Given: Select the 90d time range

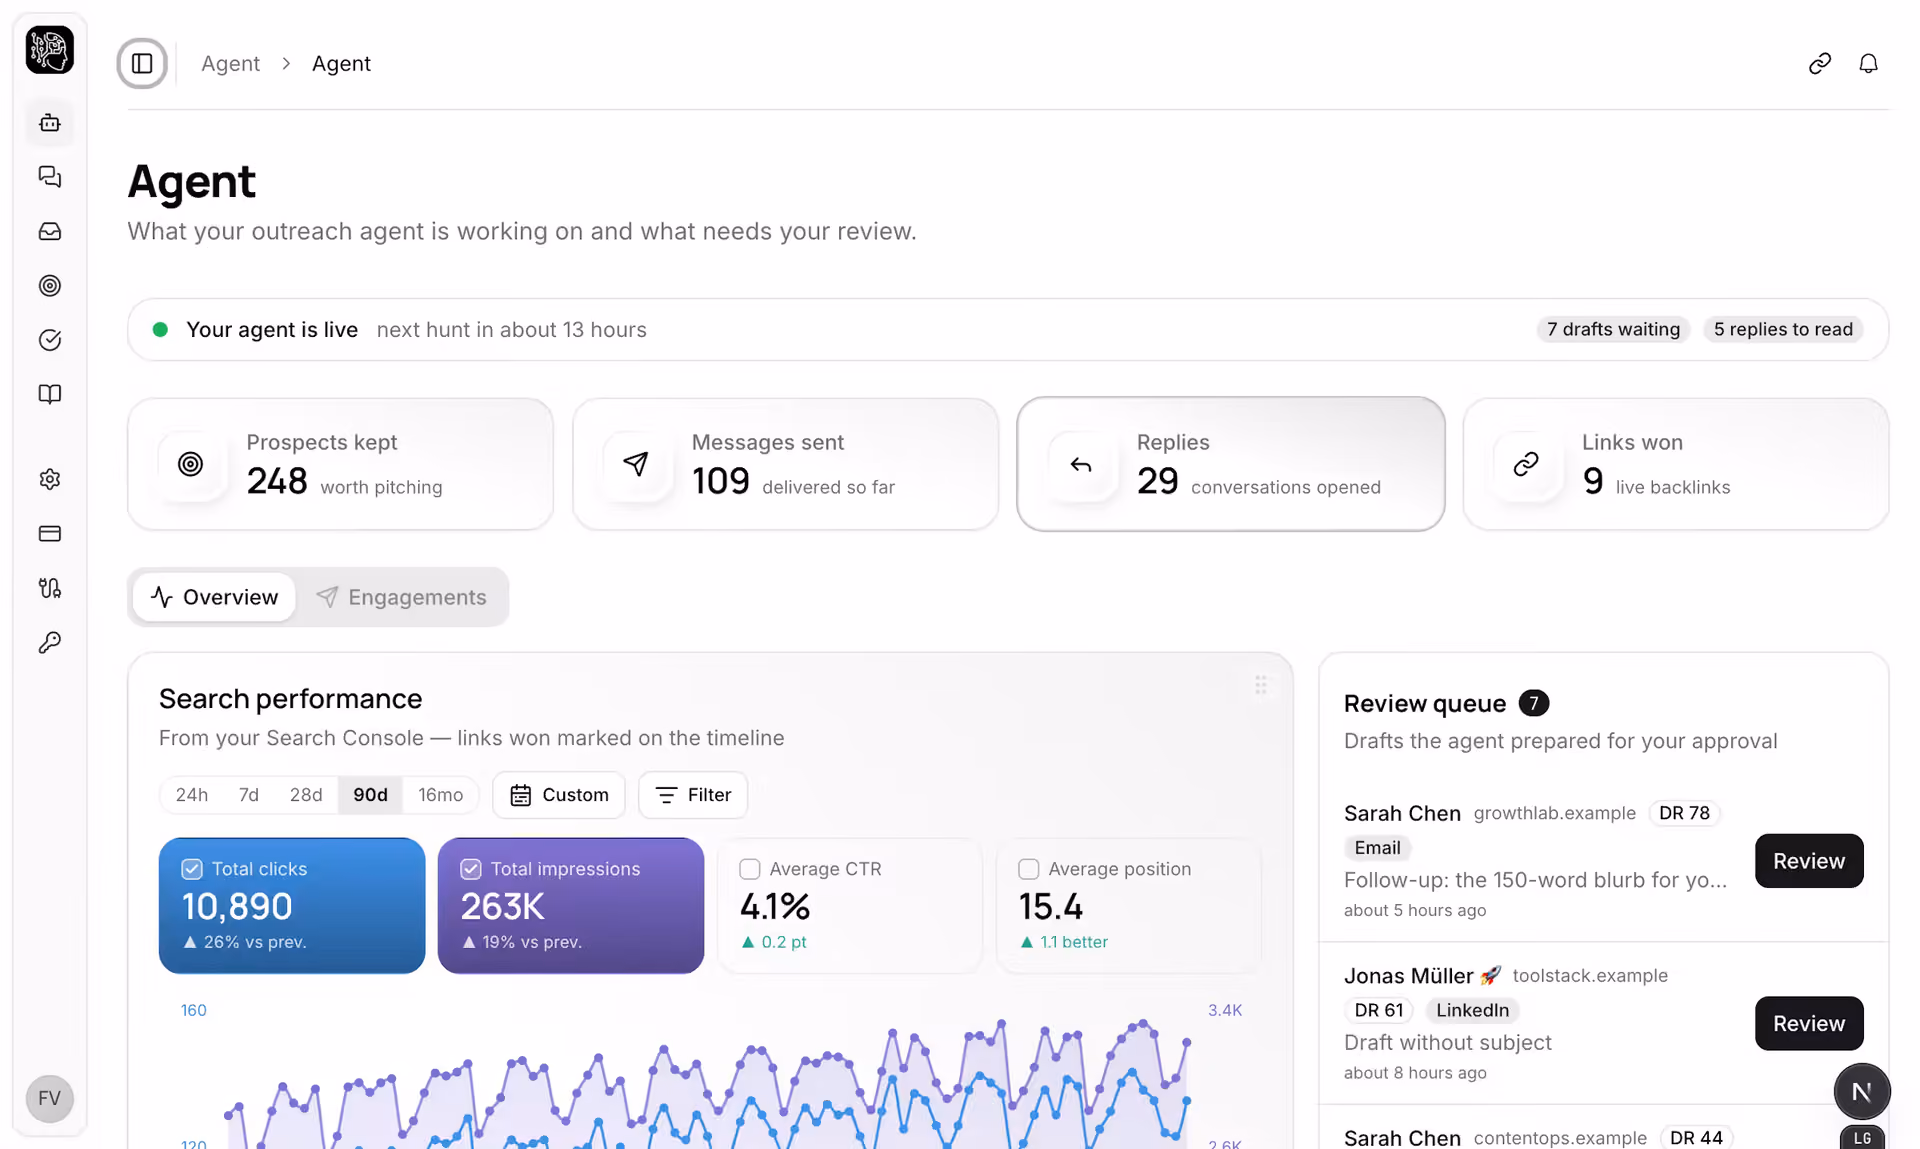Looking at the screenshot, I should 370,795.
